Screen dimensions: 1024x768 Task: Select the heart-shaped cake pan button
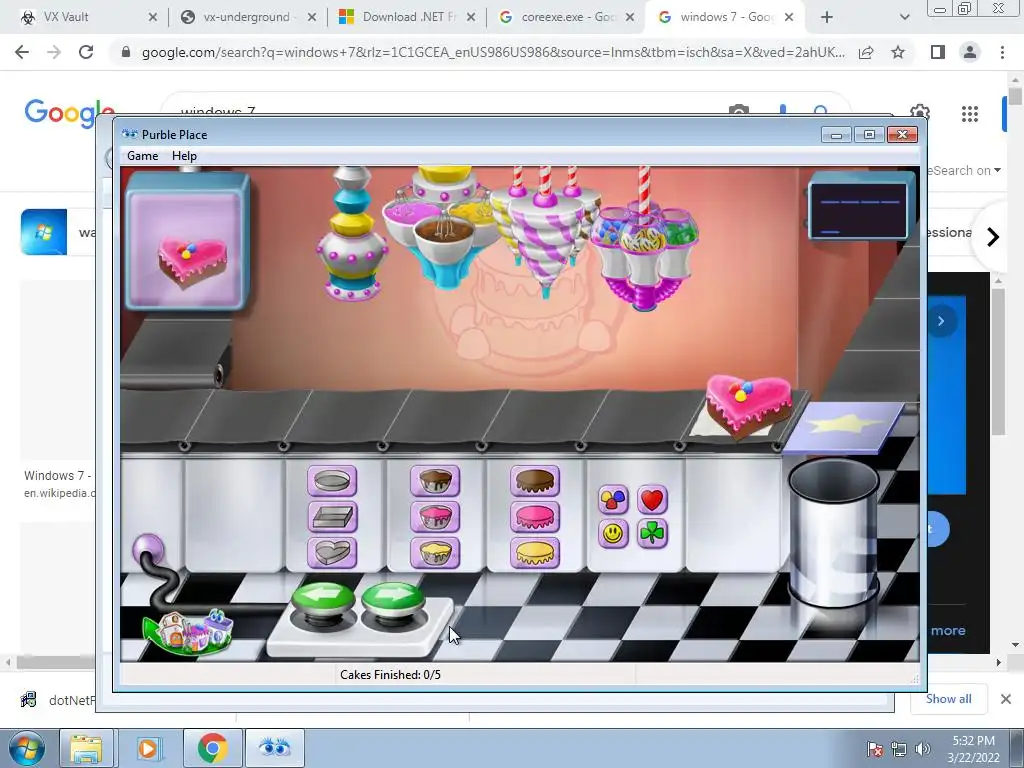click(x=332, y=553)
